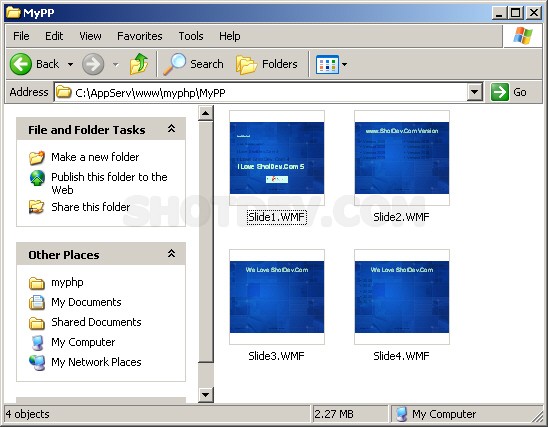Click MyPP title bar folder icon

13,13
